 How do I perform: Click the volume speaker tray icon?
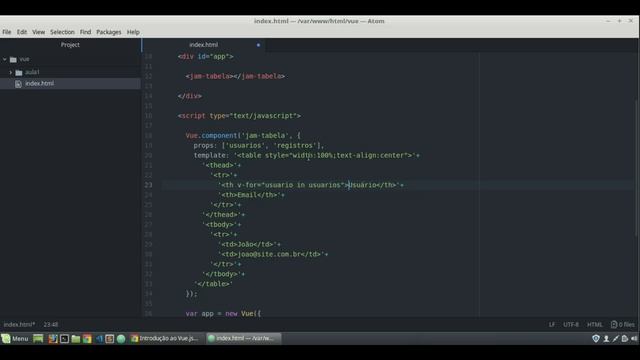click(634, 338)
